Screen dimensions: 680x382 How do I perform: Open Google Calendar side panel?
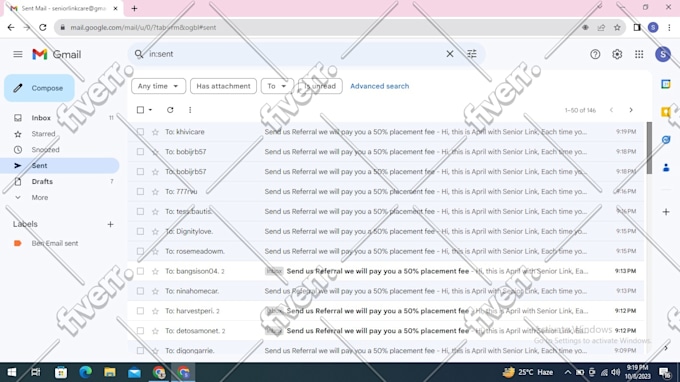(x=666, y=84)
